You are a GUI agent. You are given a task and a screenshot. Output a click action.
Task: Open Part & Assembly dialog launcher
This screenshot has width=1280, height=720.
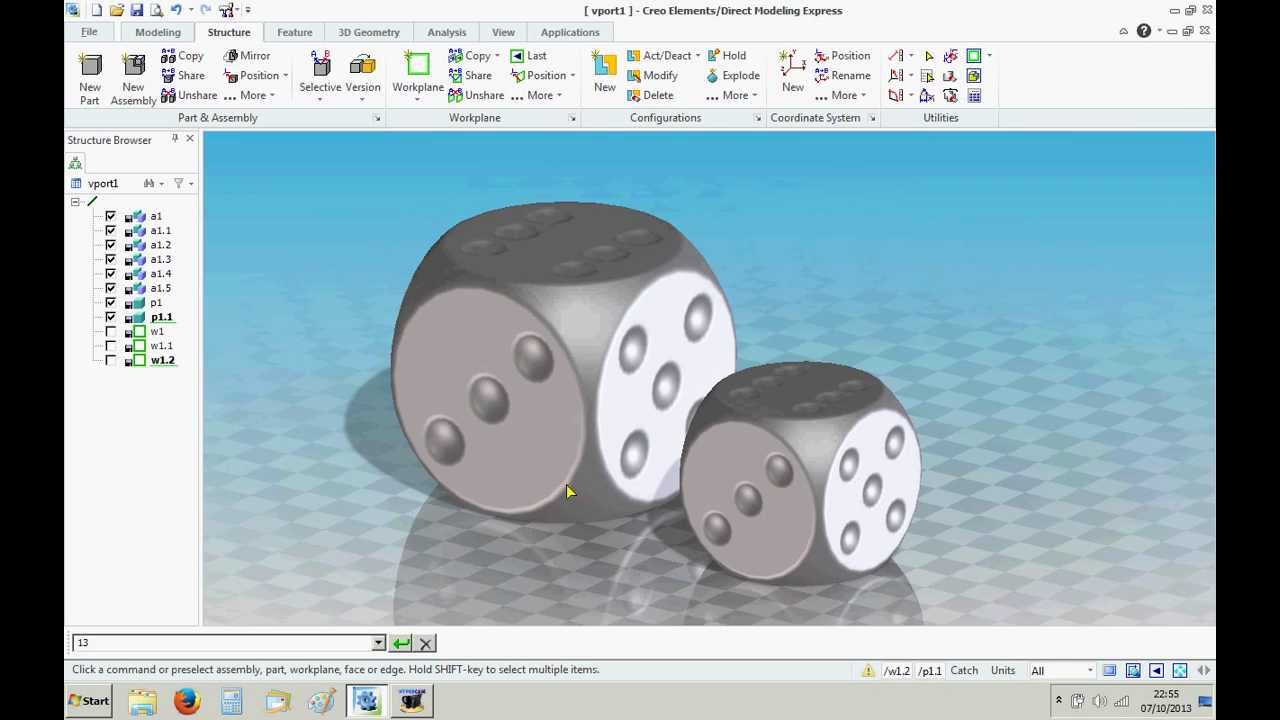pyautogui.click(x=377, y=119)
